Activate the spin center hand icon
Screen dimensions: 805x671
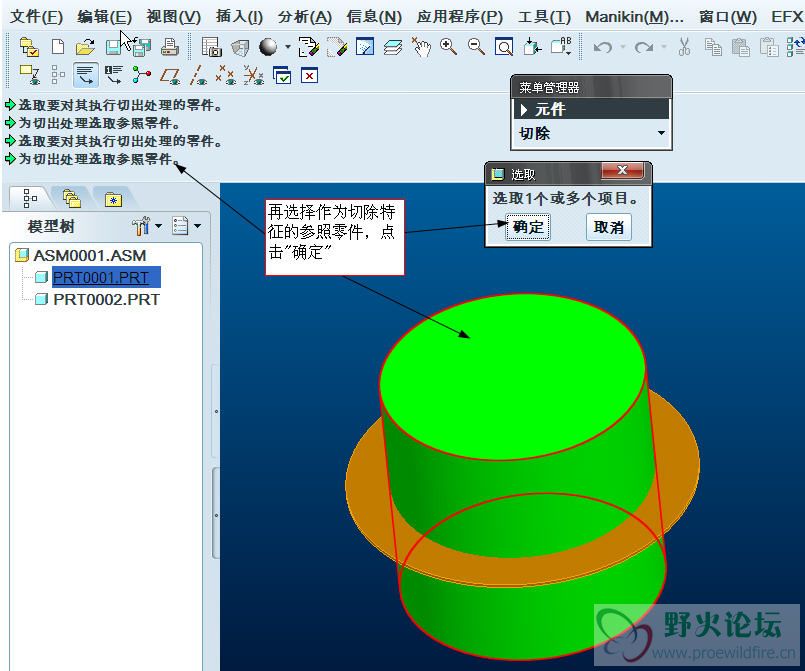tap(421, 47)
